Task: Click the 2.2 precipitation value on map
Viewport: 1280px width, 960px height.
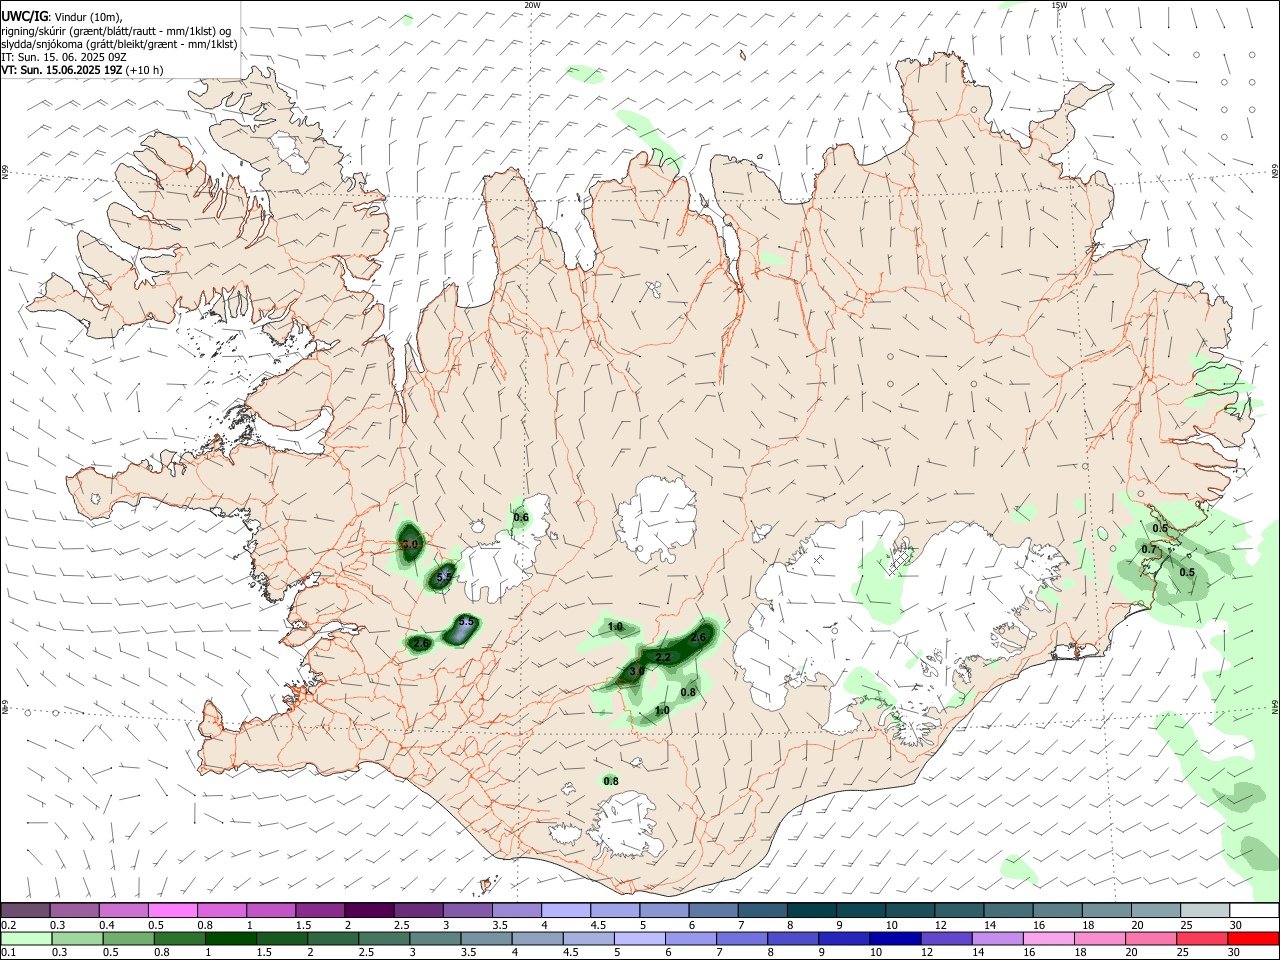Action: tap(662, 657)
